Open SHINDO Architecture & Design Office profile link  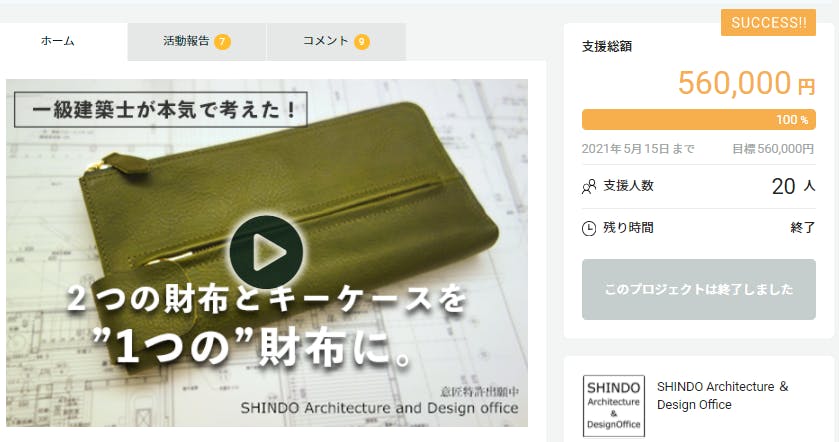pos(722,395)
